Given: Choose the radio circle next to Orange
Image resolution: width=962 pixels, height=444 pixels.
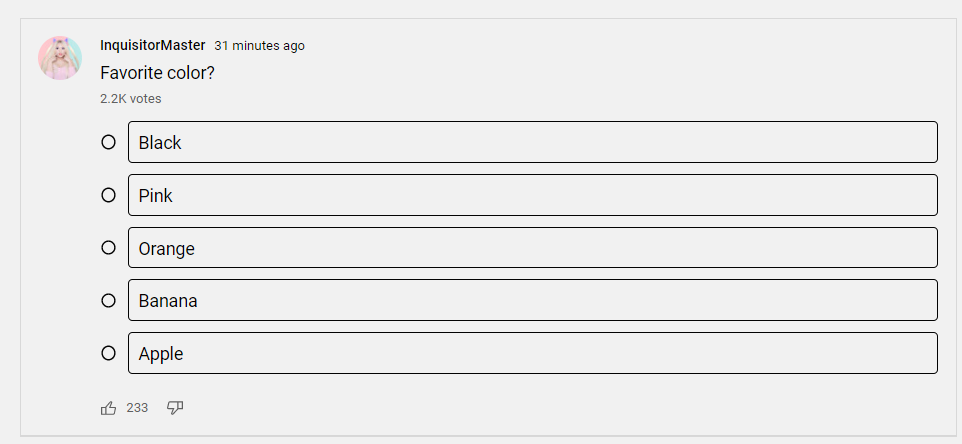Looking at the screenshot, I should tap(108, 248).
